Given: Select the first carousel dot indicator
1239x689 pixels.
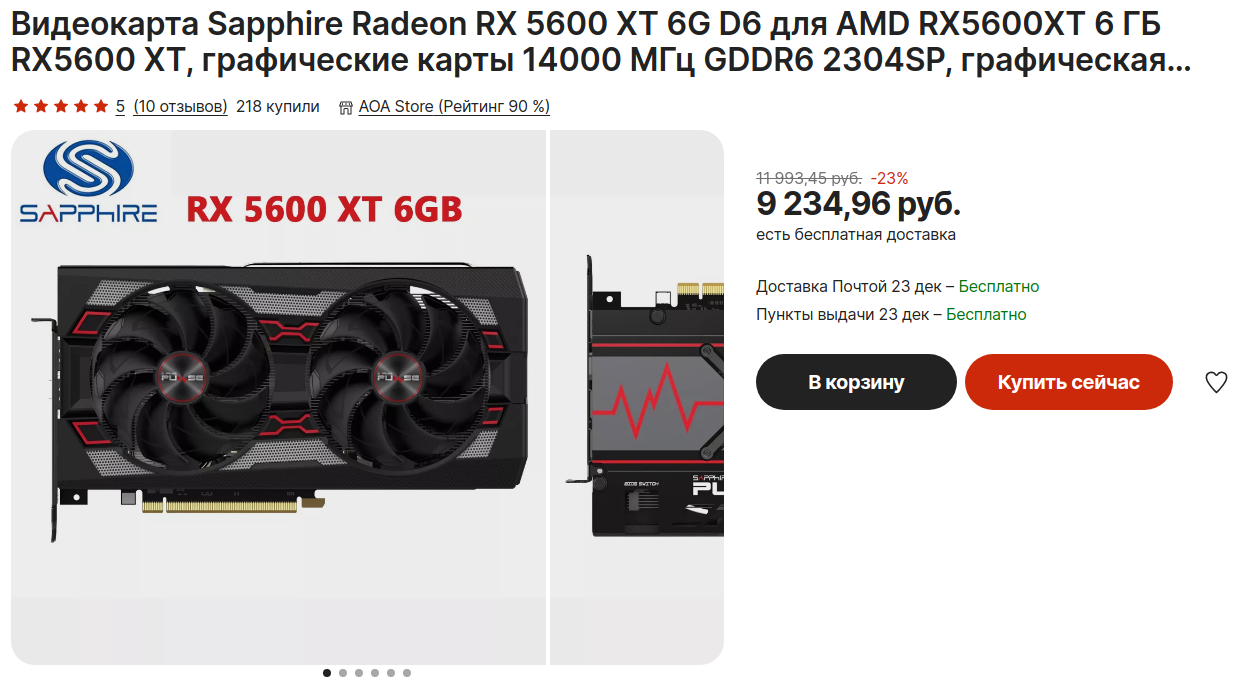Looking at the screenshot, I should [327, 673].
